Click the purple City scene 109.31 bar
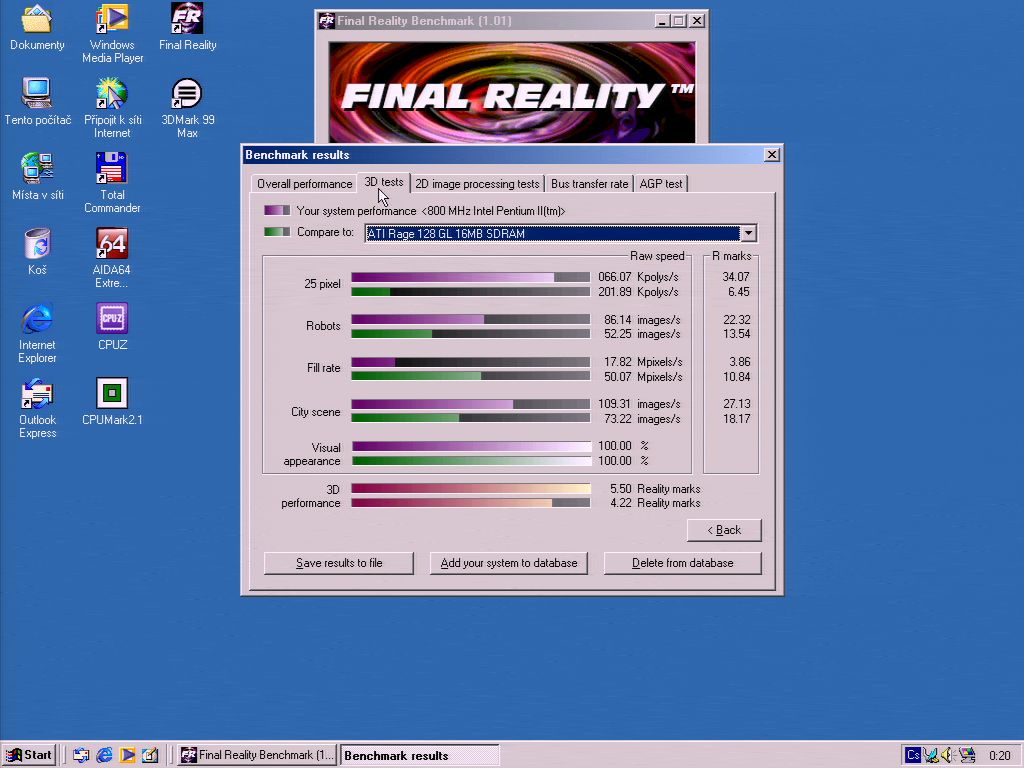The width and height of the screenshot is (1024, 768). click(471, 404)
